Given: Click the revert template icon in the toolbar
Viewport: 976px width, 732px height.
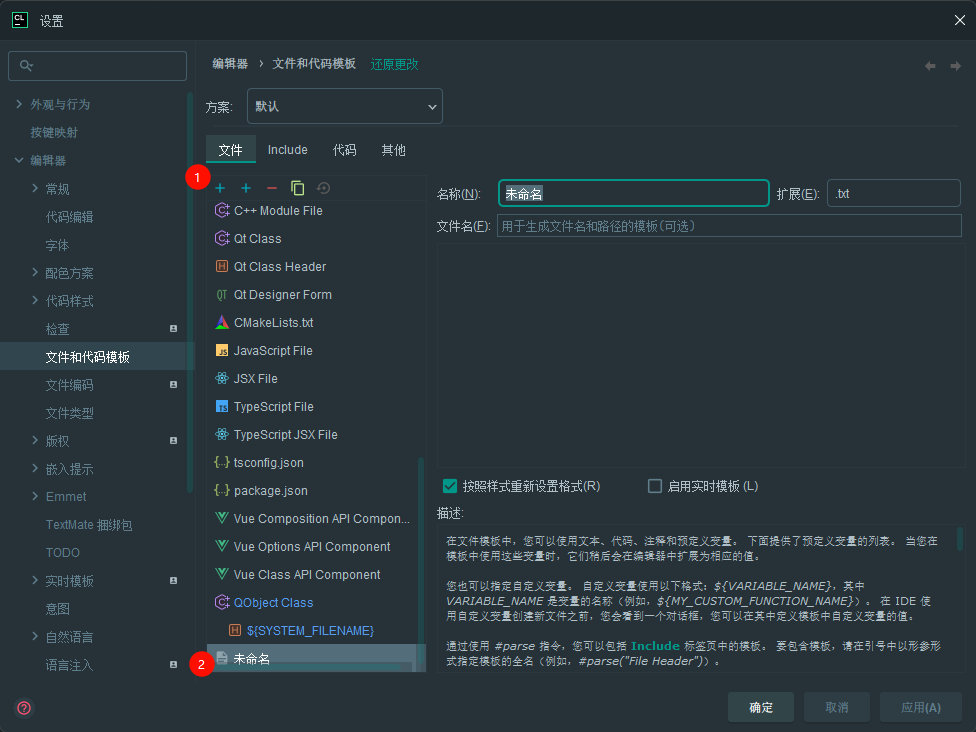Looking at the screenshot, I should (x=324, y=188).
